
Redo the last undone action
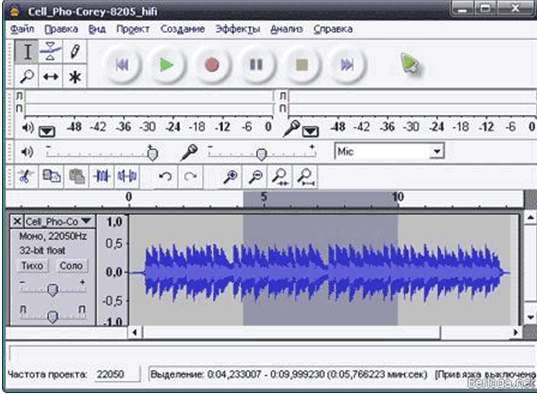click(190, 177)
